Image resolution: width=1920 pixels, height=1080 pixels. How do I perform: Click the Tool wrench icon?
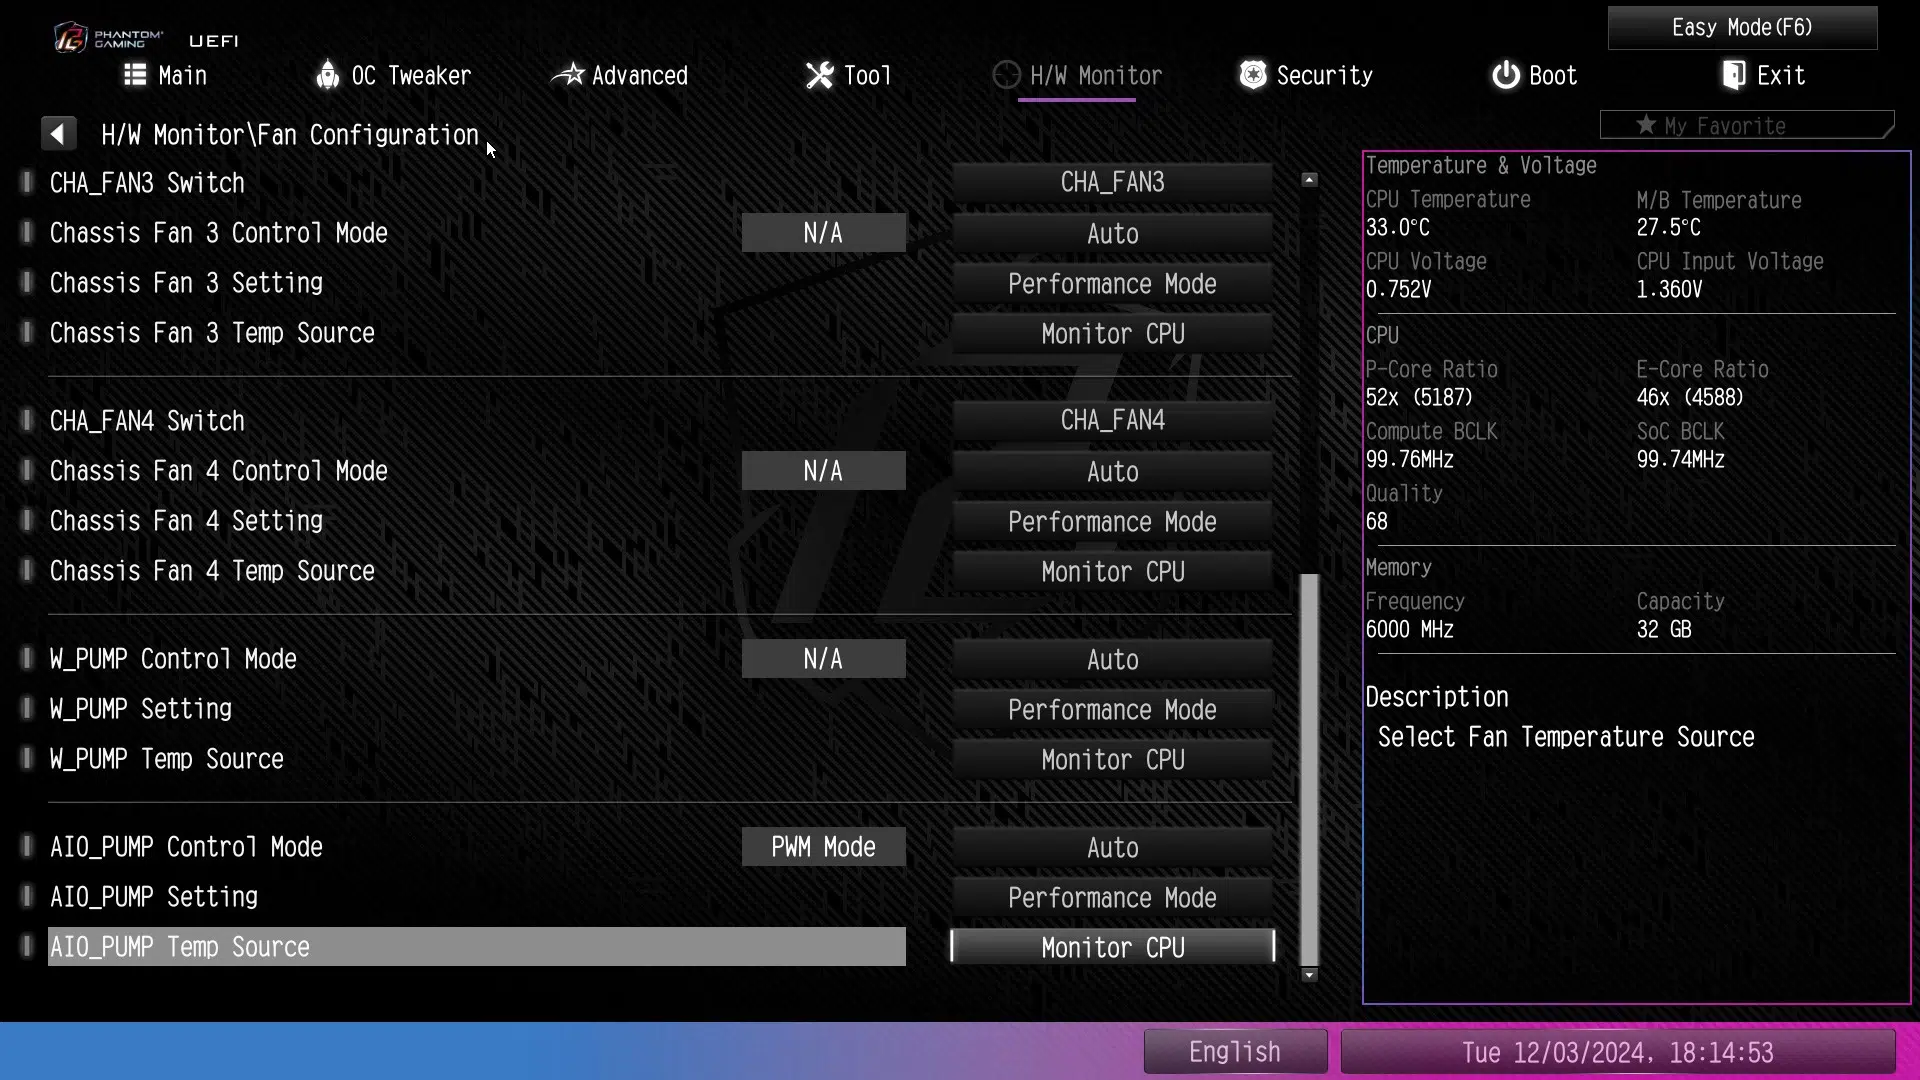(820, 75)
